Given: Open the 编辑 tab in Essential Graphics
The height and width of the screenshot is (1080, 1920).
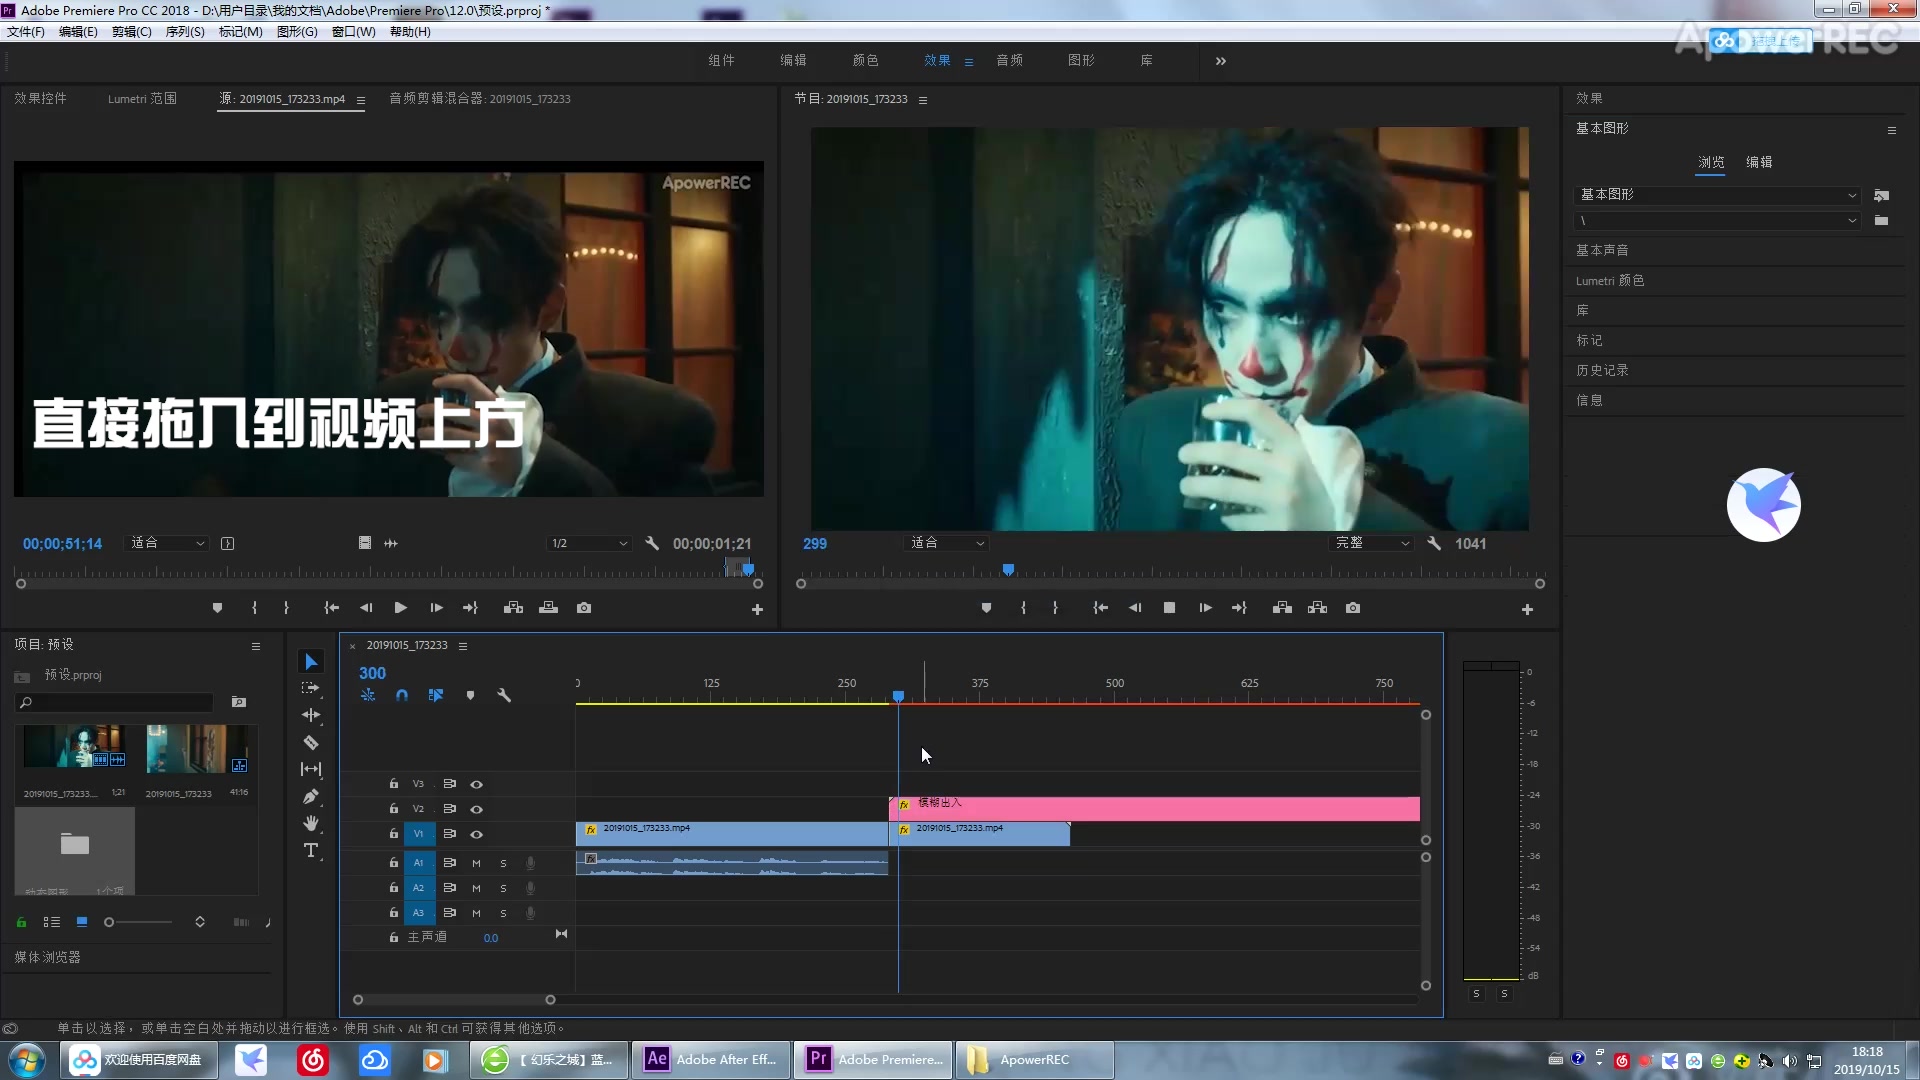Looking at the screenshot, I should click(x=1759, y=162).
